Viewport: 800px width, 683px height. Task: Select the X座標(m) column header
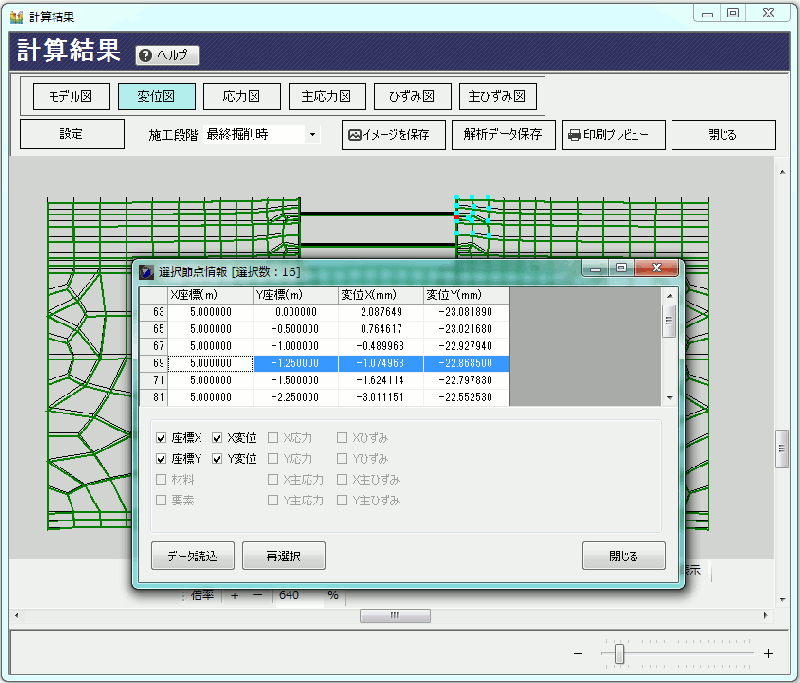coord(211,295)
